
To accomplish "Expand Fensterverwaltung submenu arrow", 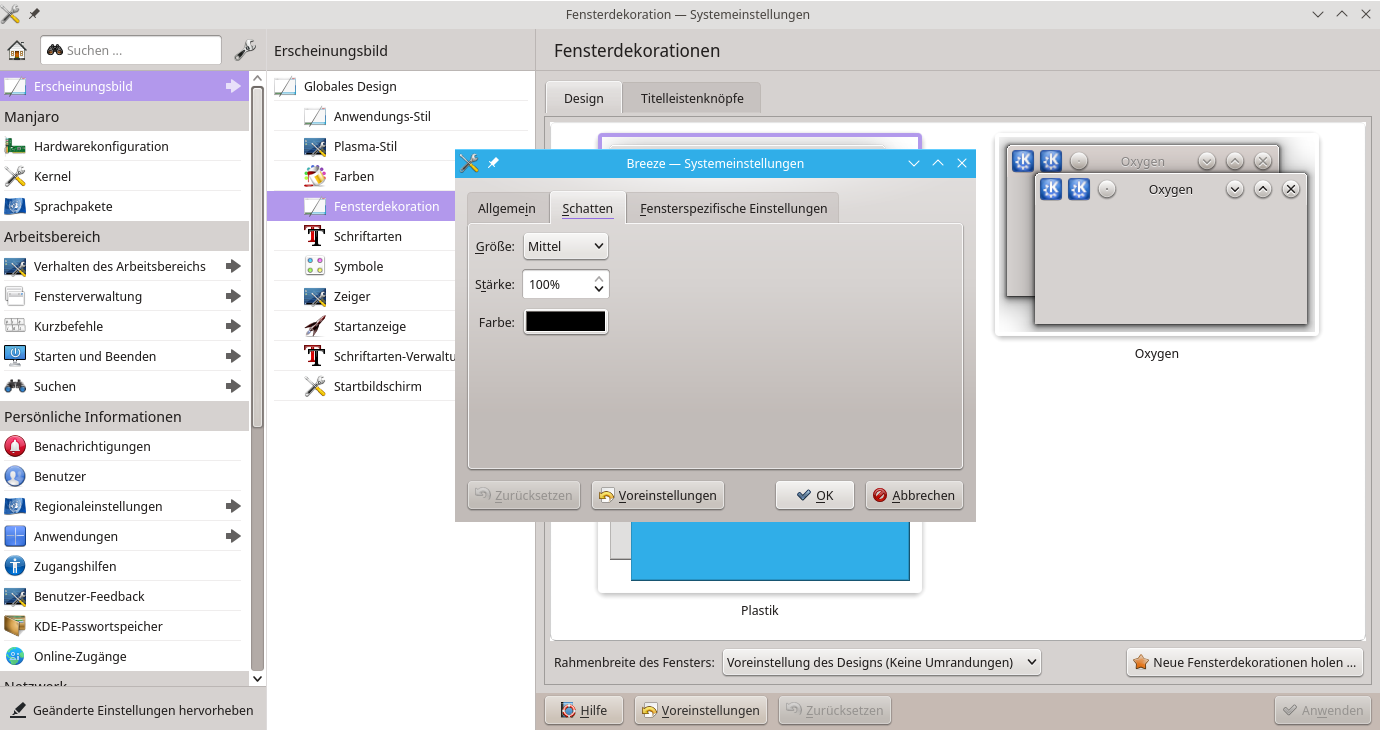I will (x=233, y=296).
